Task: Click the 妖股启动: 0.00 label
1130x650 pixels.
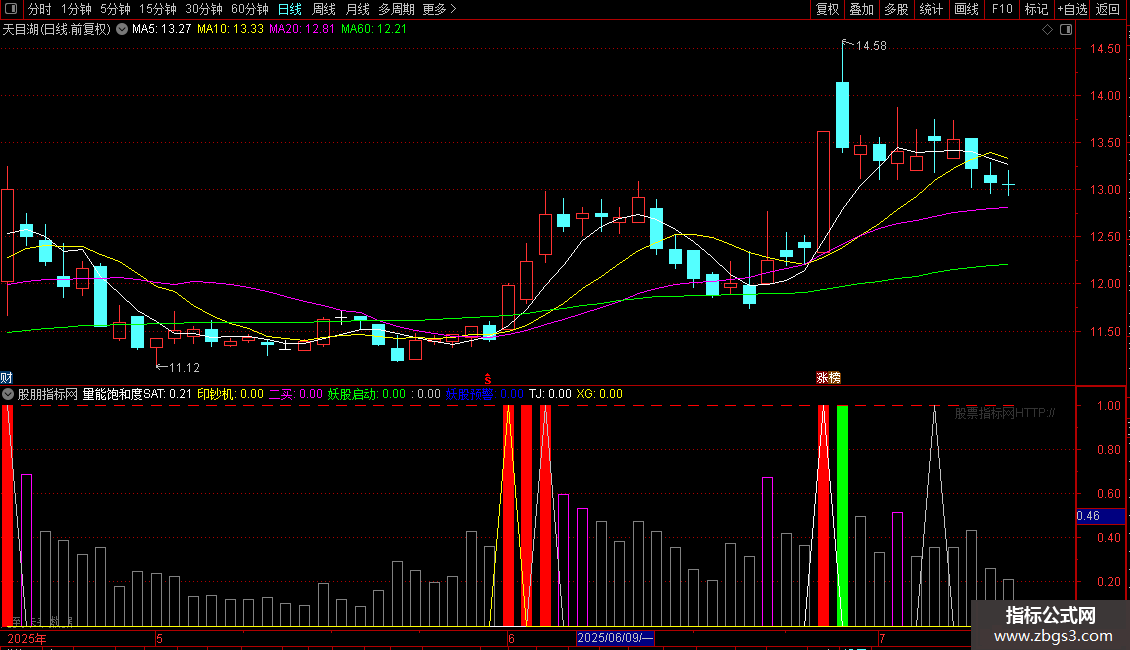Action: pos(367,394)
